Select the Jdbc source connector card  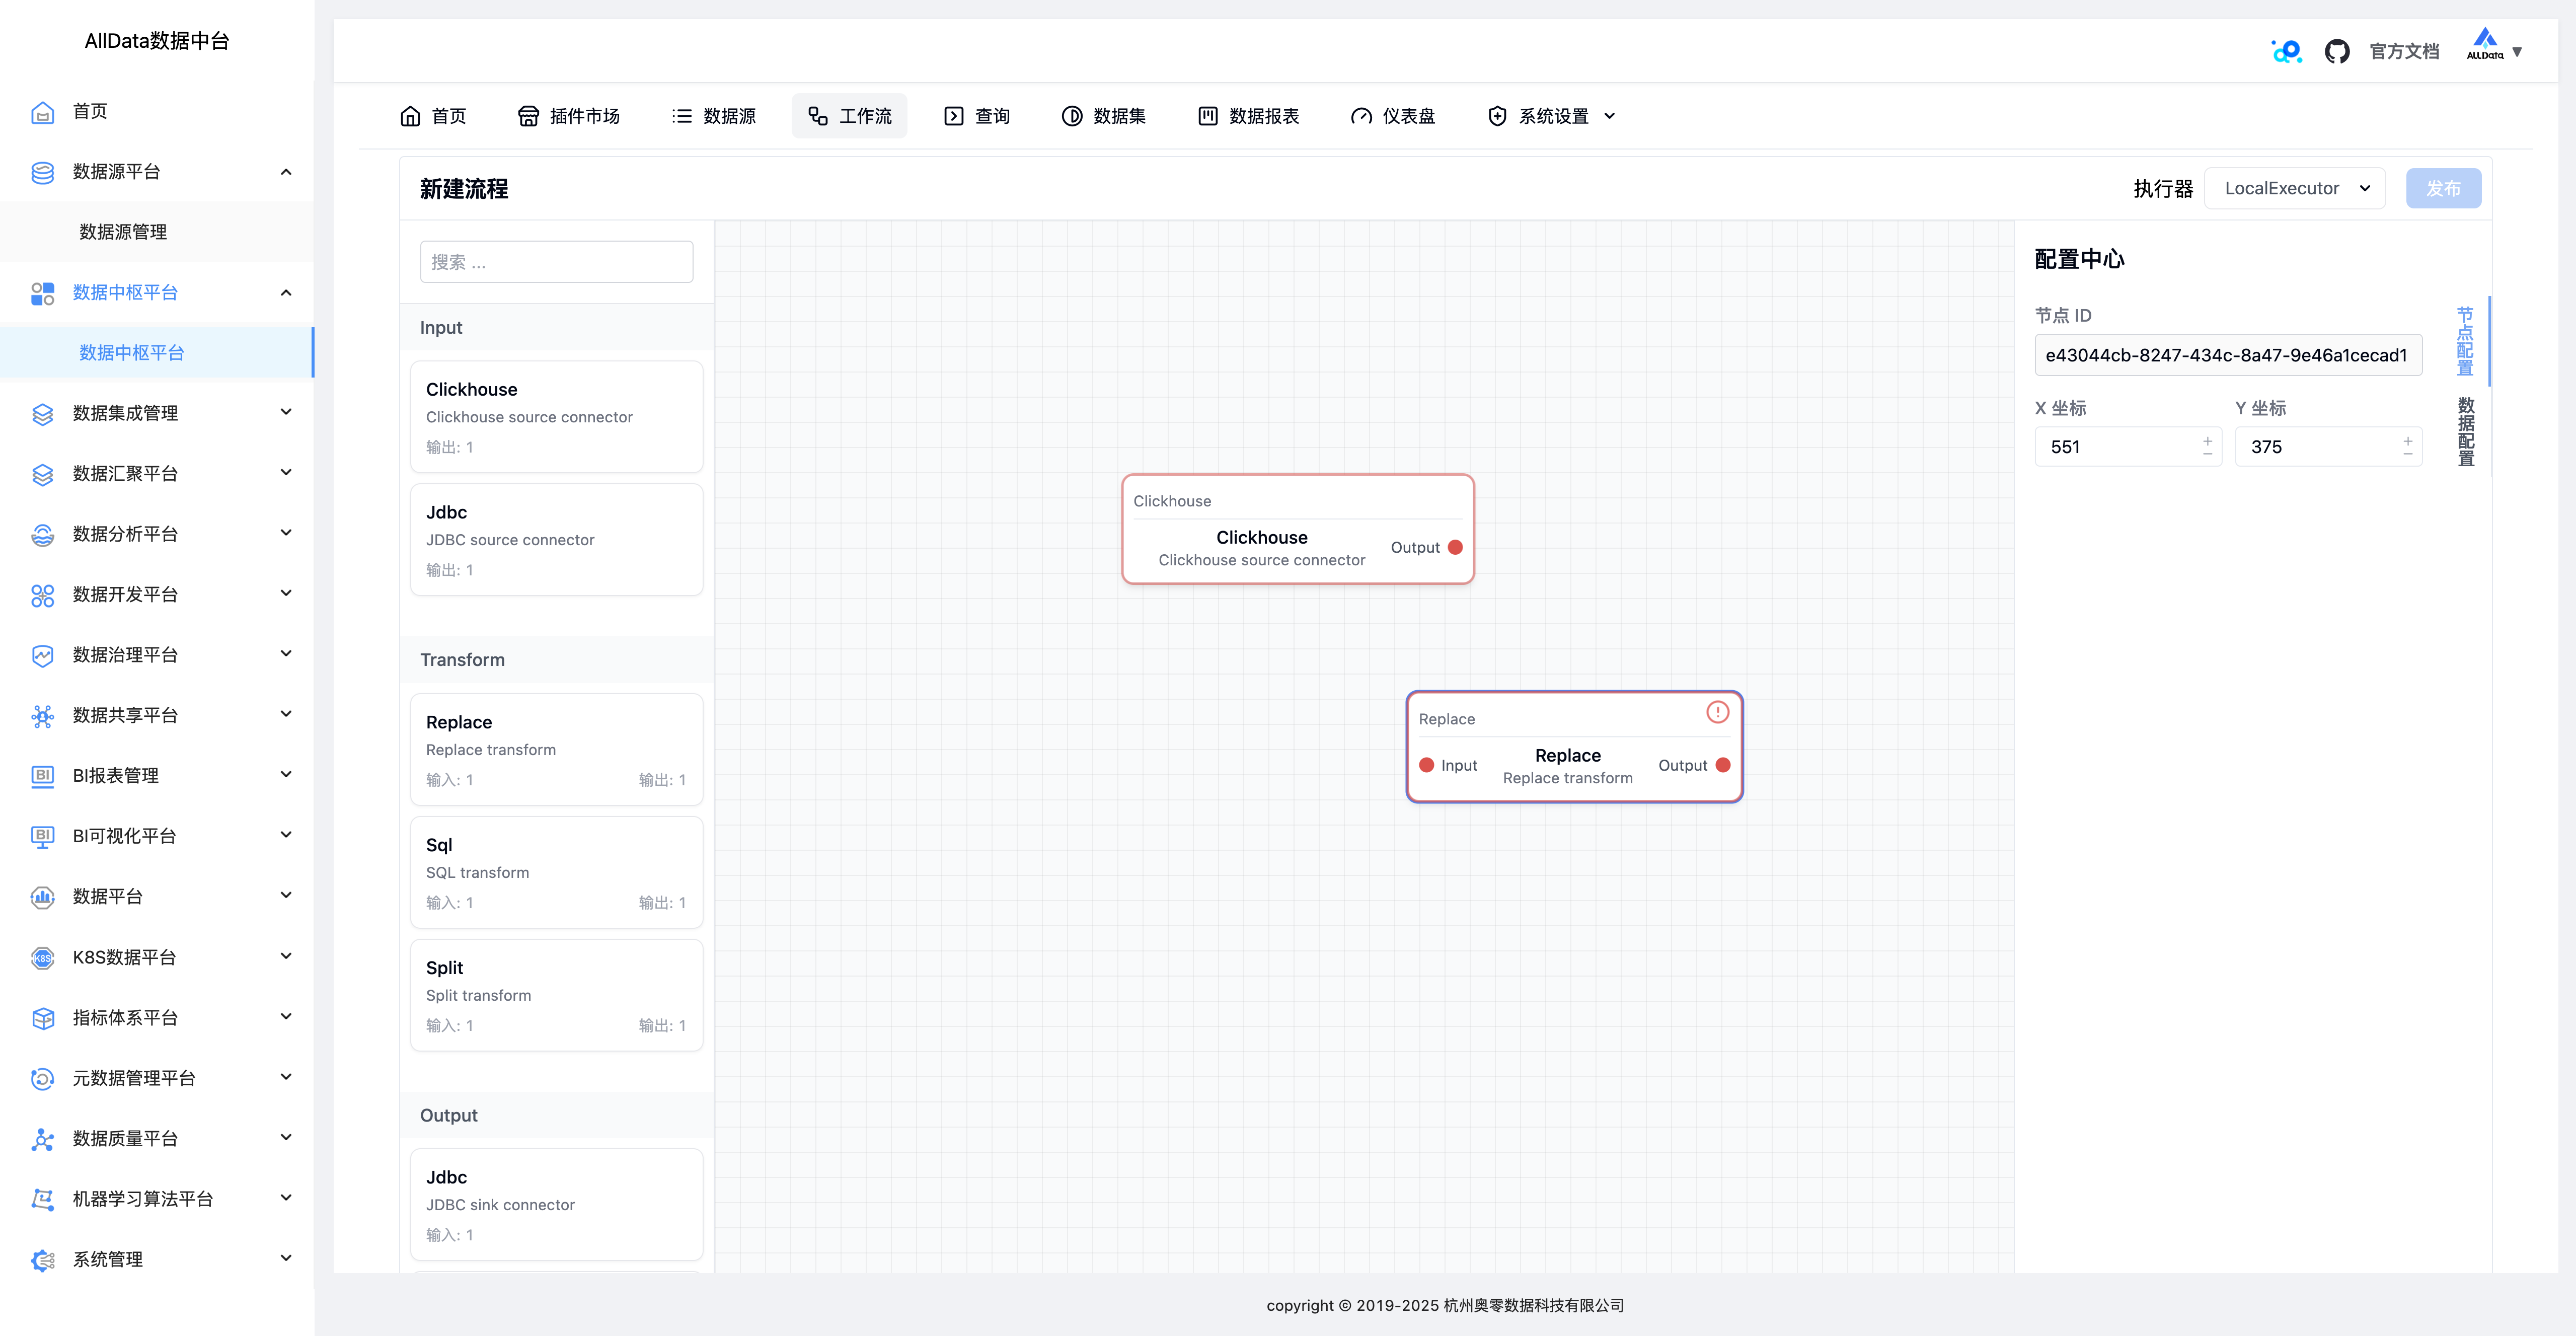556,540
